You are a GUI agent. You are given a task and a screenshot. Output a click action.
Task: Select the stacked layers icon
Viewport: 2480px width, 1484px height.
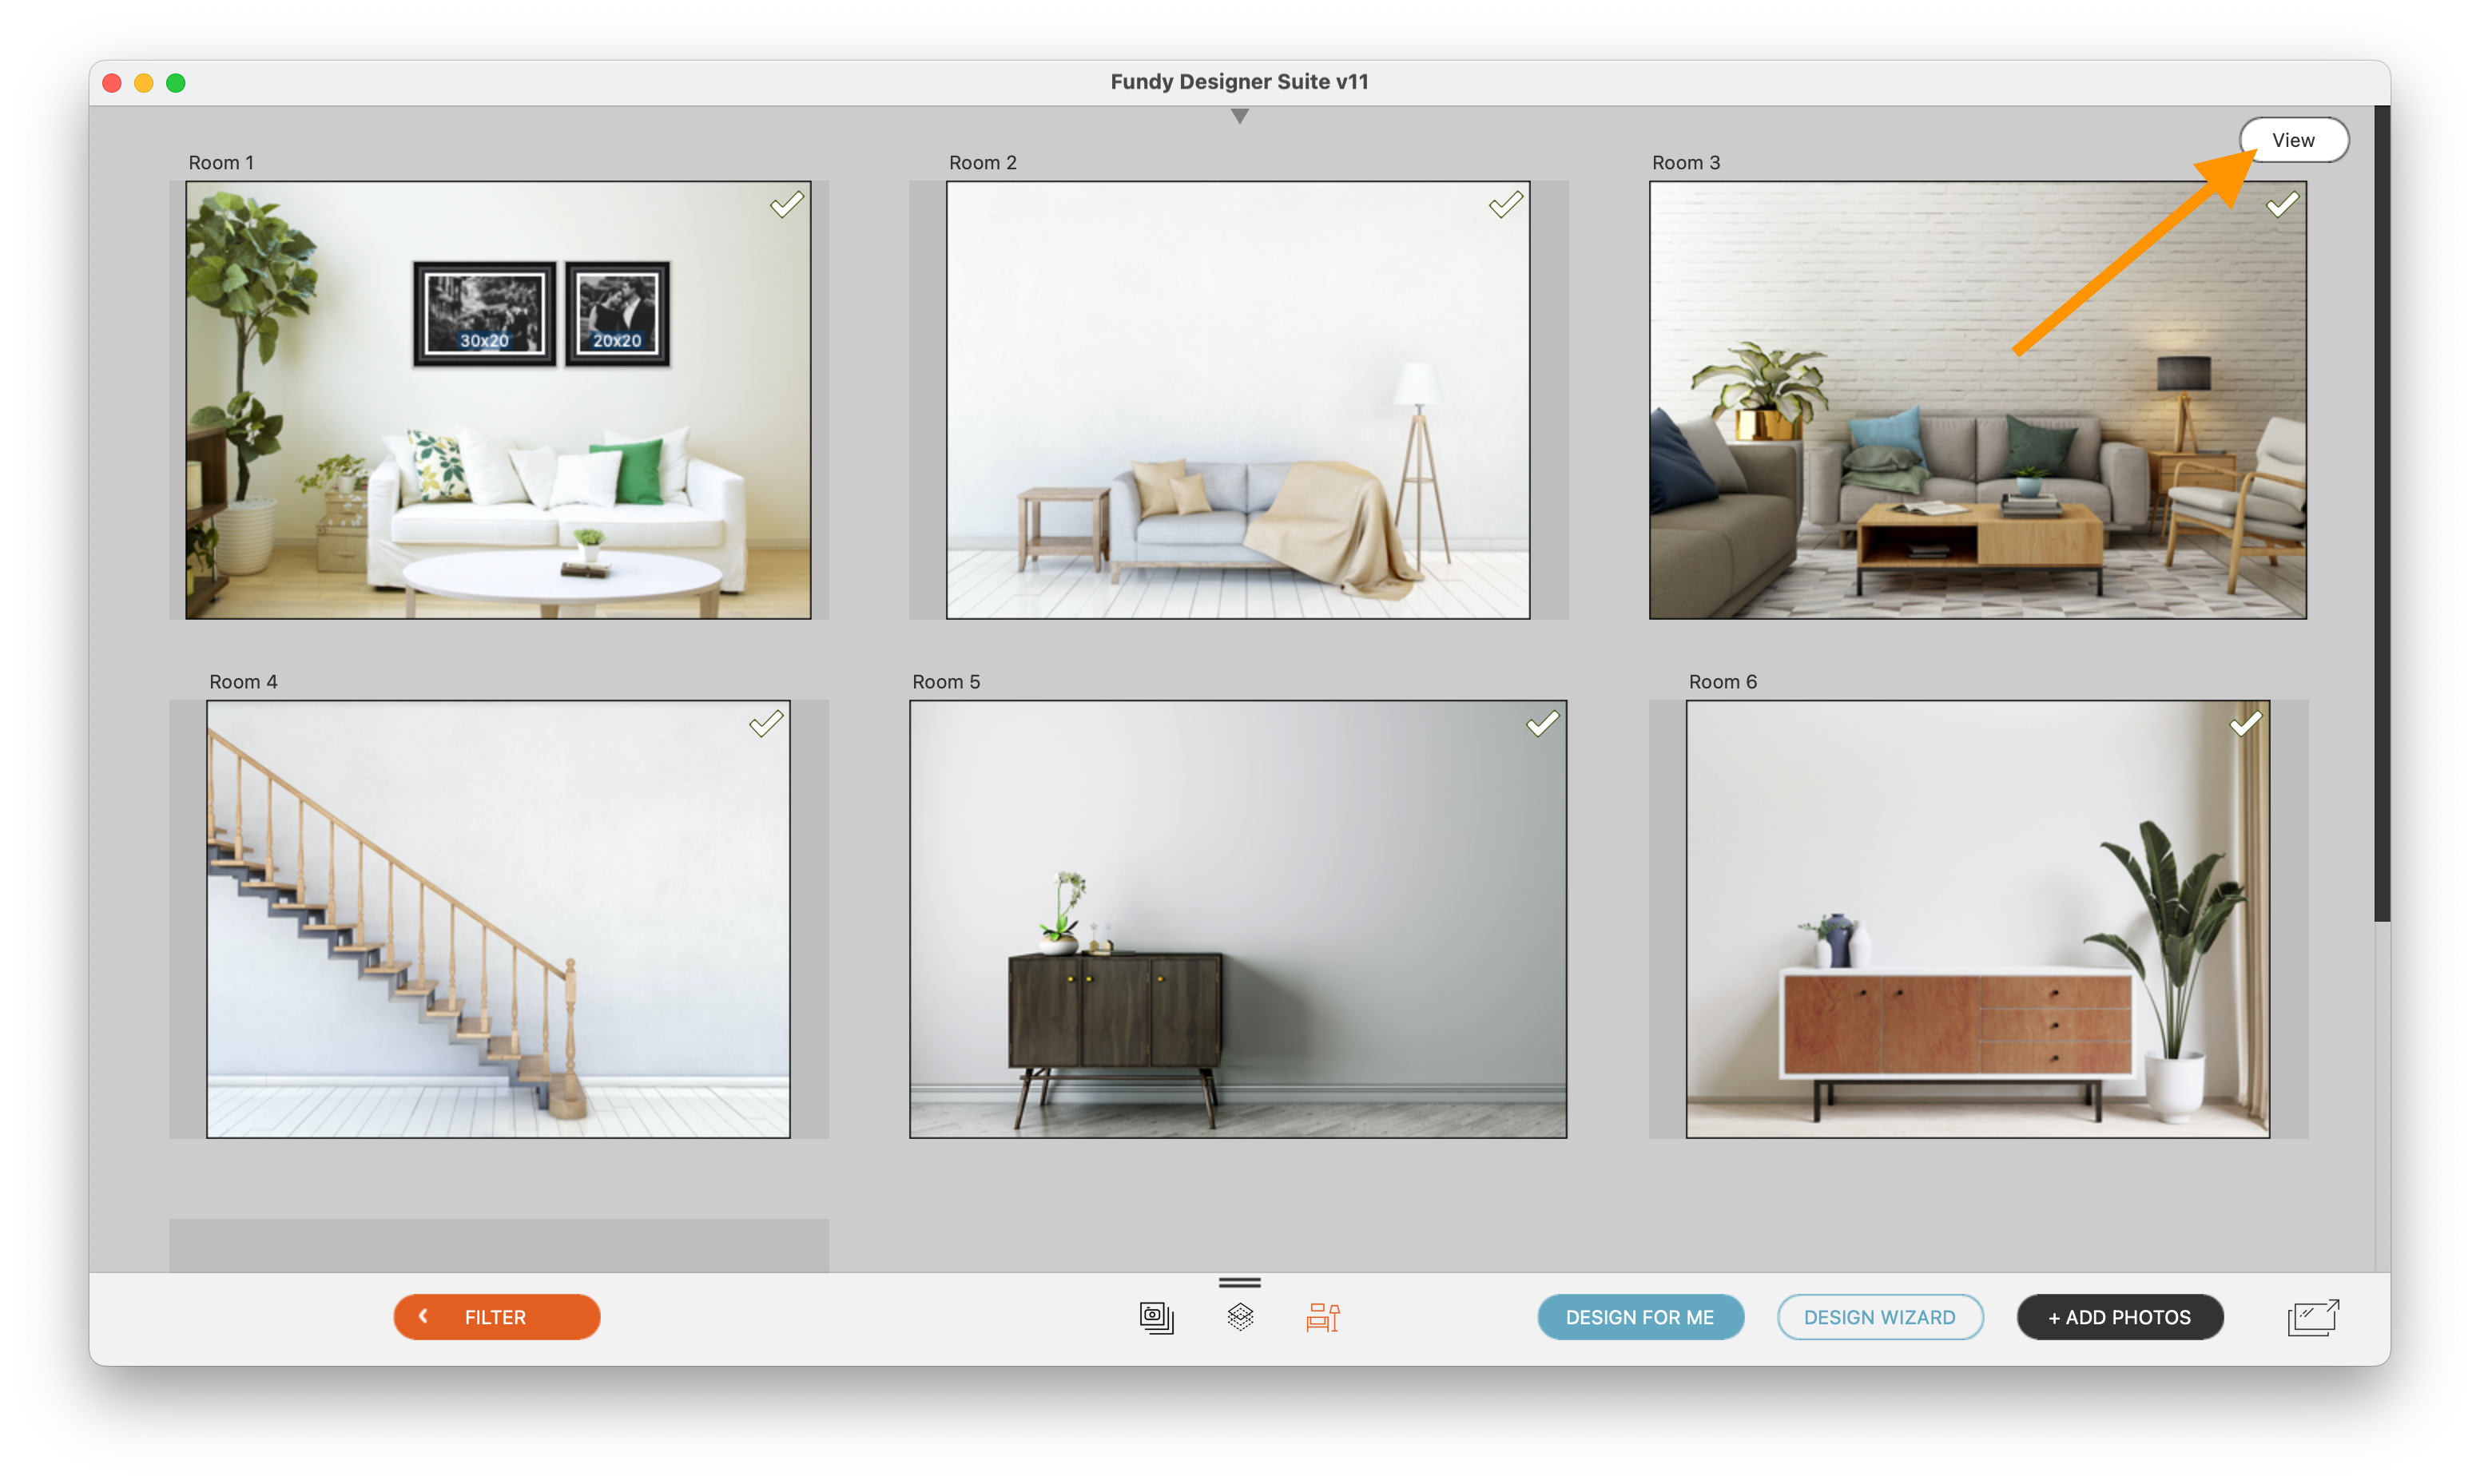(1240, 1316)
